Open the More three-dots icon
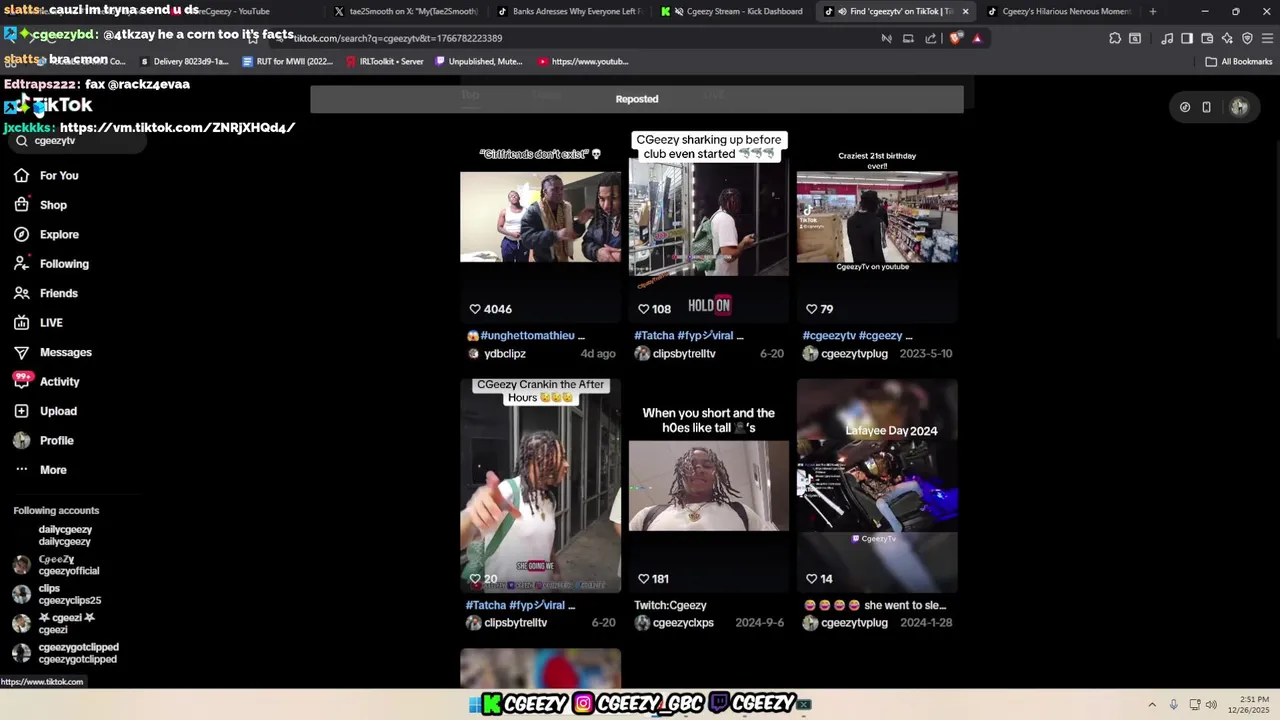This screenshot has height=720, width=1280. pos(21,470)
